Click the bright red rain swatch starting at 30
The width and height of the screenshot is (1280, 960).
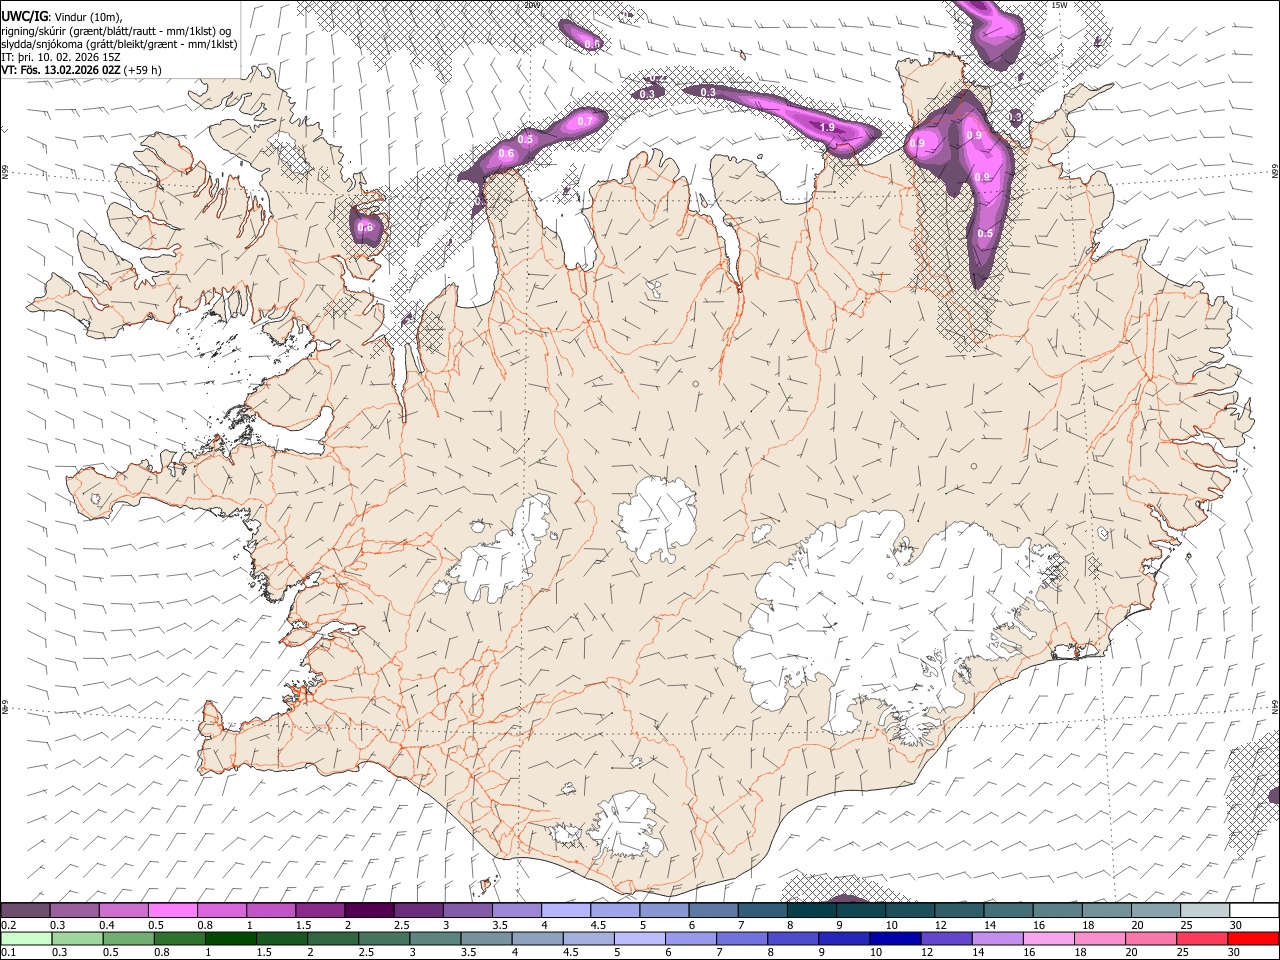click(1252, 938)
